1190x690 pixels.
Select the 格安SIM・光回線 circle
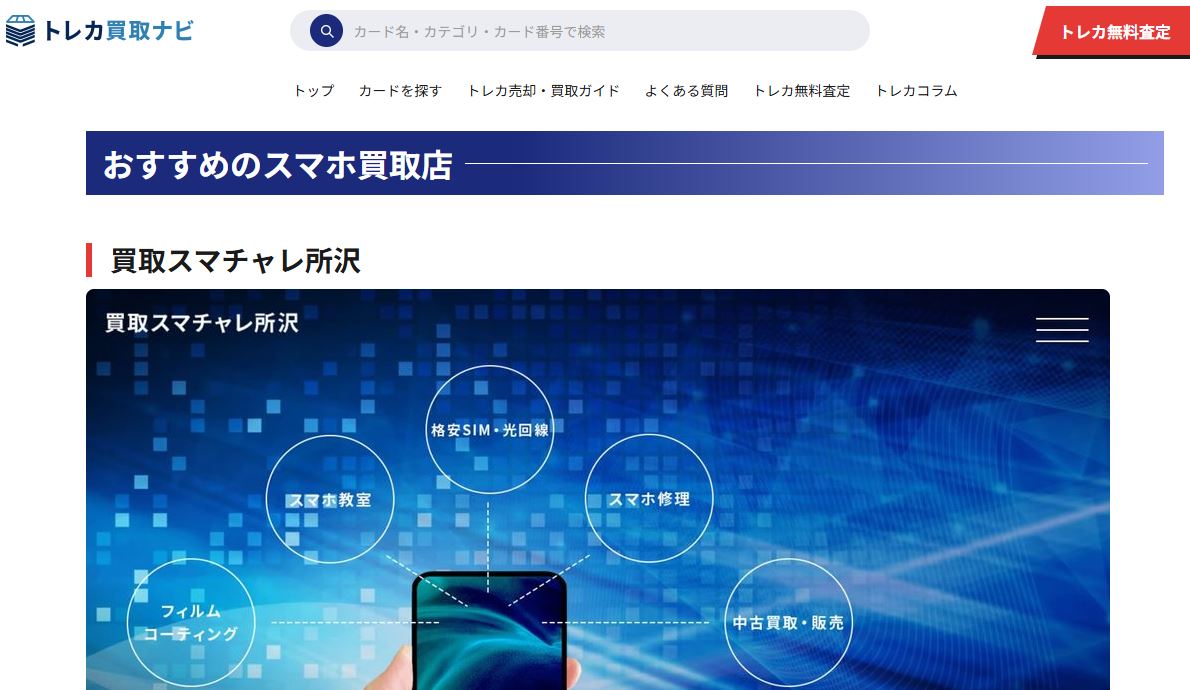pyautogui.click(x=490, y=430)
